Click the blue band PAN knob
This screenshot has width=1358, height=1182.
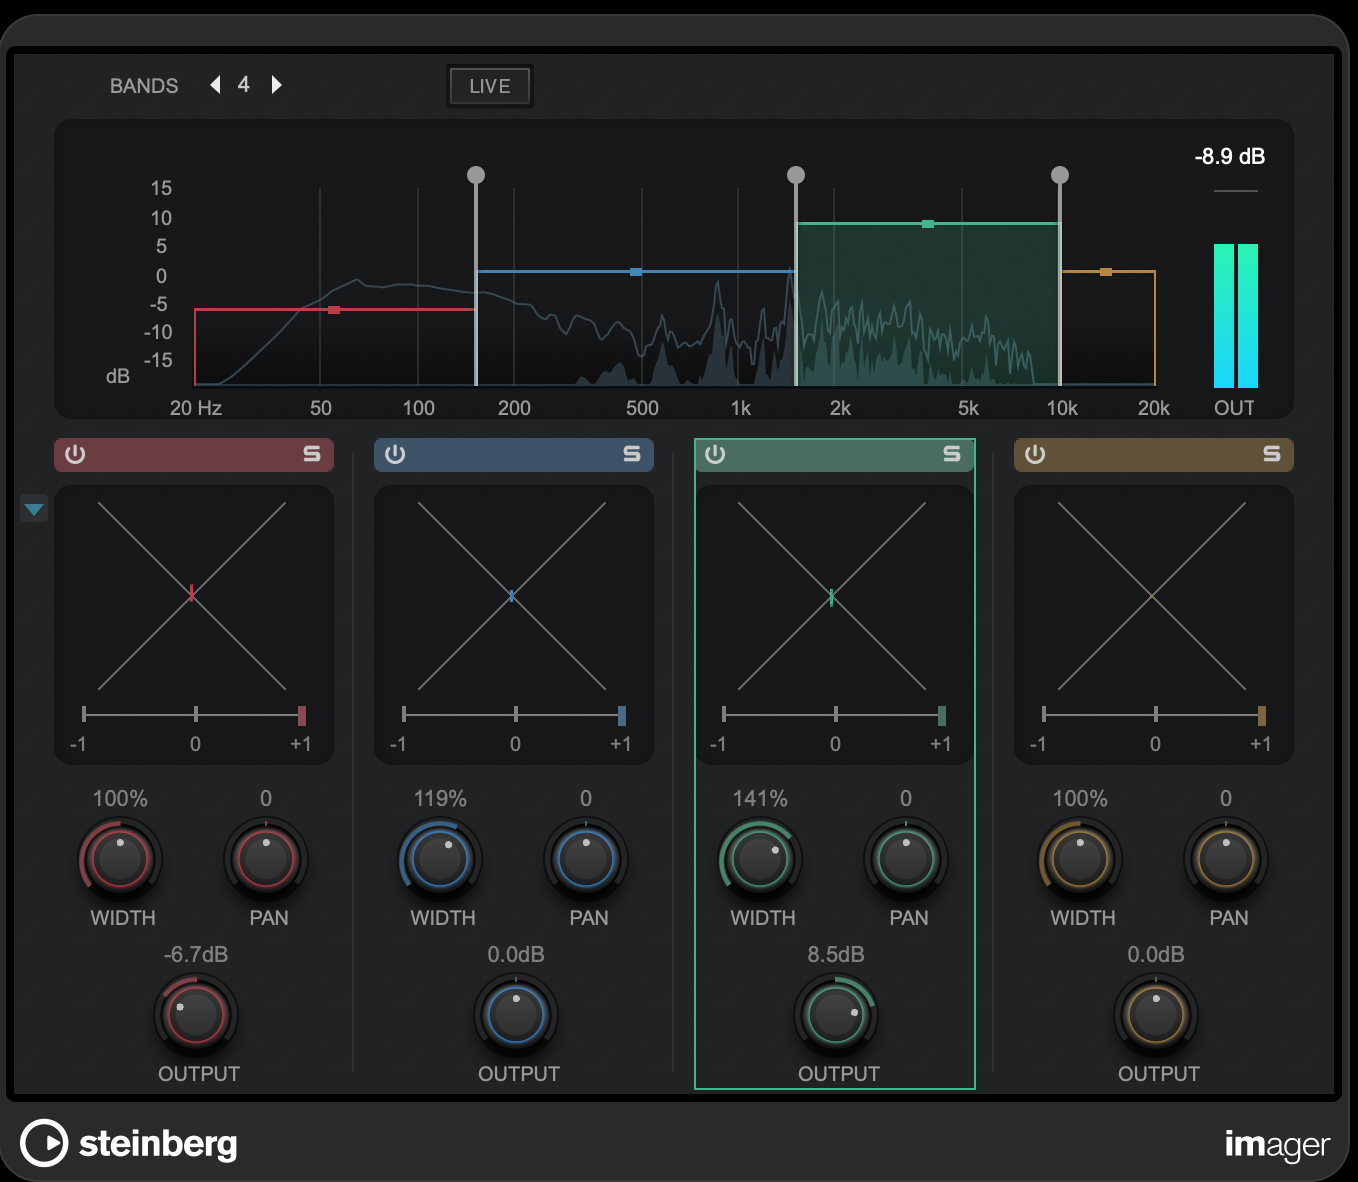[586, 859]
